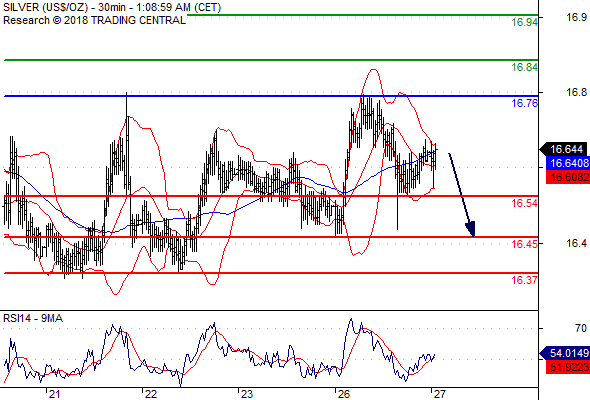This screenshot has width=590, height=400.
Task: Click the blue 16.6408 moving average tag
Action: point(567,163)
